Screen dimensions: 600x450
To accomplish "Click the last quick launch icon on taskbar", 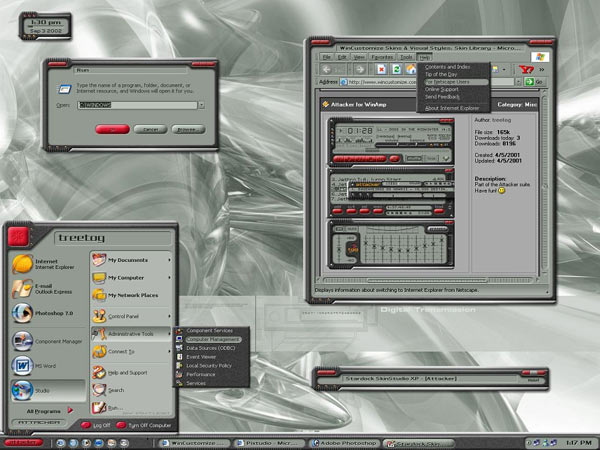I will coord(124,443).
